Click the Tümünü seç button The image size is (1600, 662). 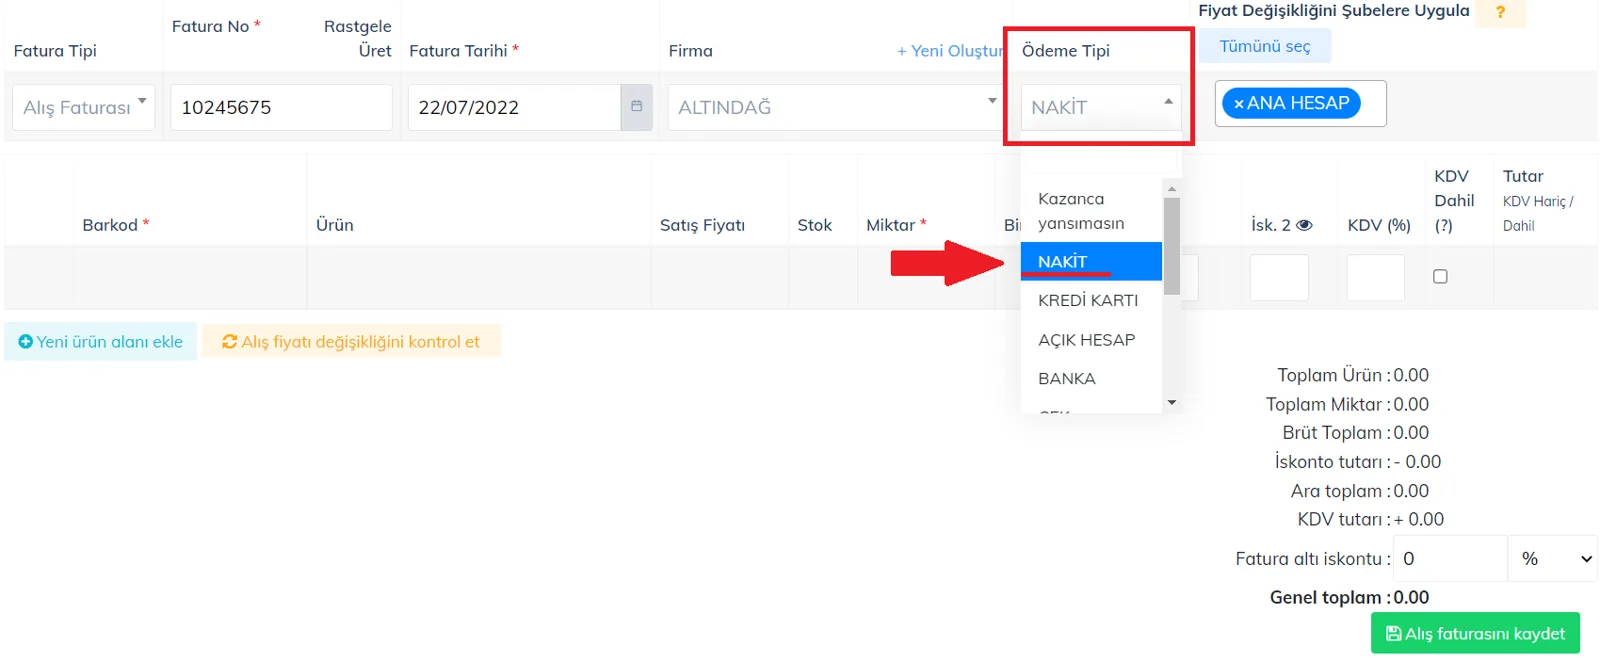1265,46
